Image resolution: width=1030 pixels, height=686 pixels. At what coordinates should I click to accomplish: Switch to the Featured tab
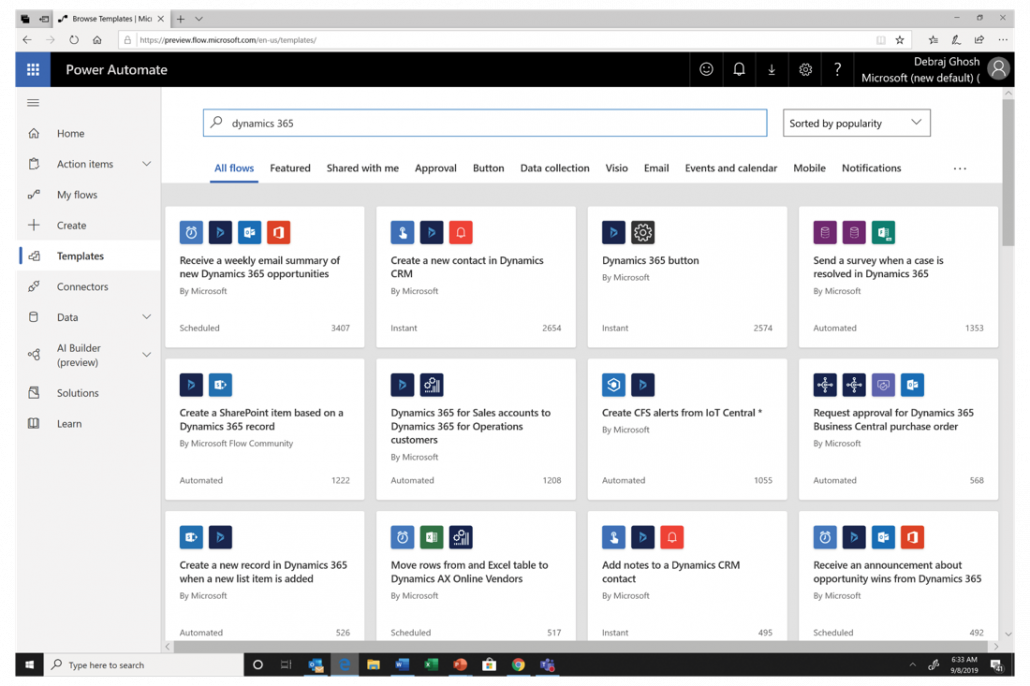[x=290, y=168]
